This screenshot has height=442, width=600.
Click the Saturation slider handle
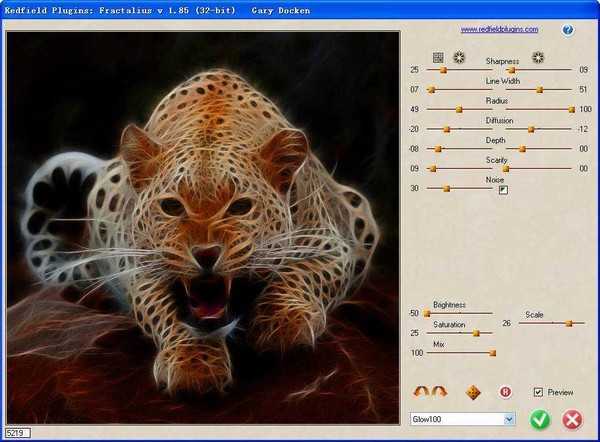click(476, 333)
